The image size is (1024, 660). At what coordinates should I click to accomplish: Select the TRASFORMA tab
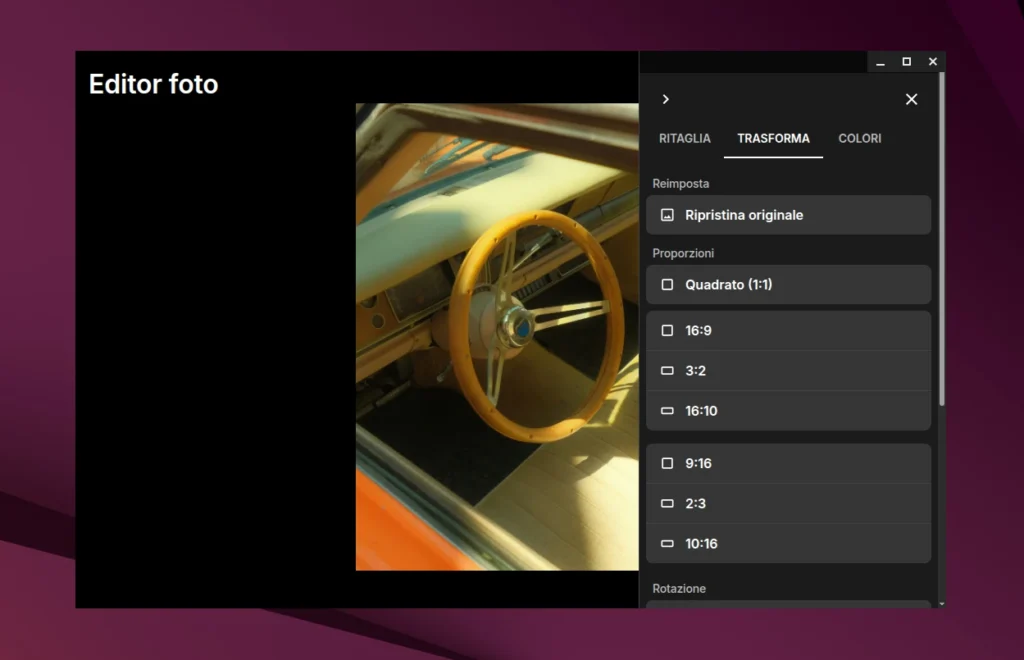pyautogui.click(x=772, y=139)
